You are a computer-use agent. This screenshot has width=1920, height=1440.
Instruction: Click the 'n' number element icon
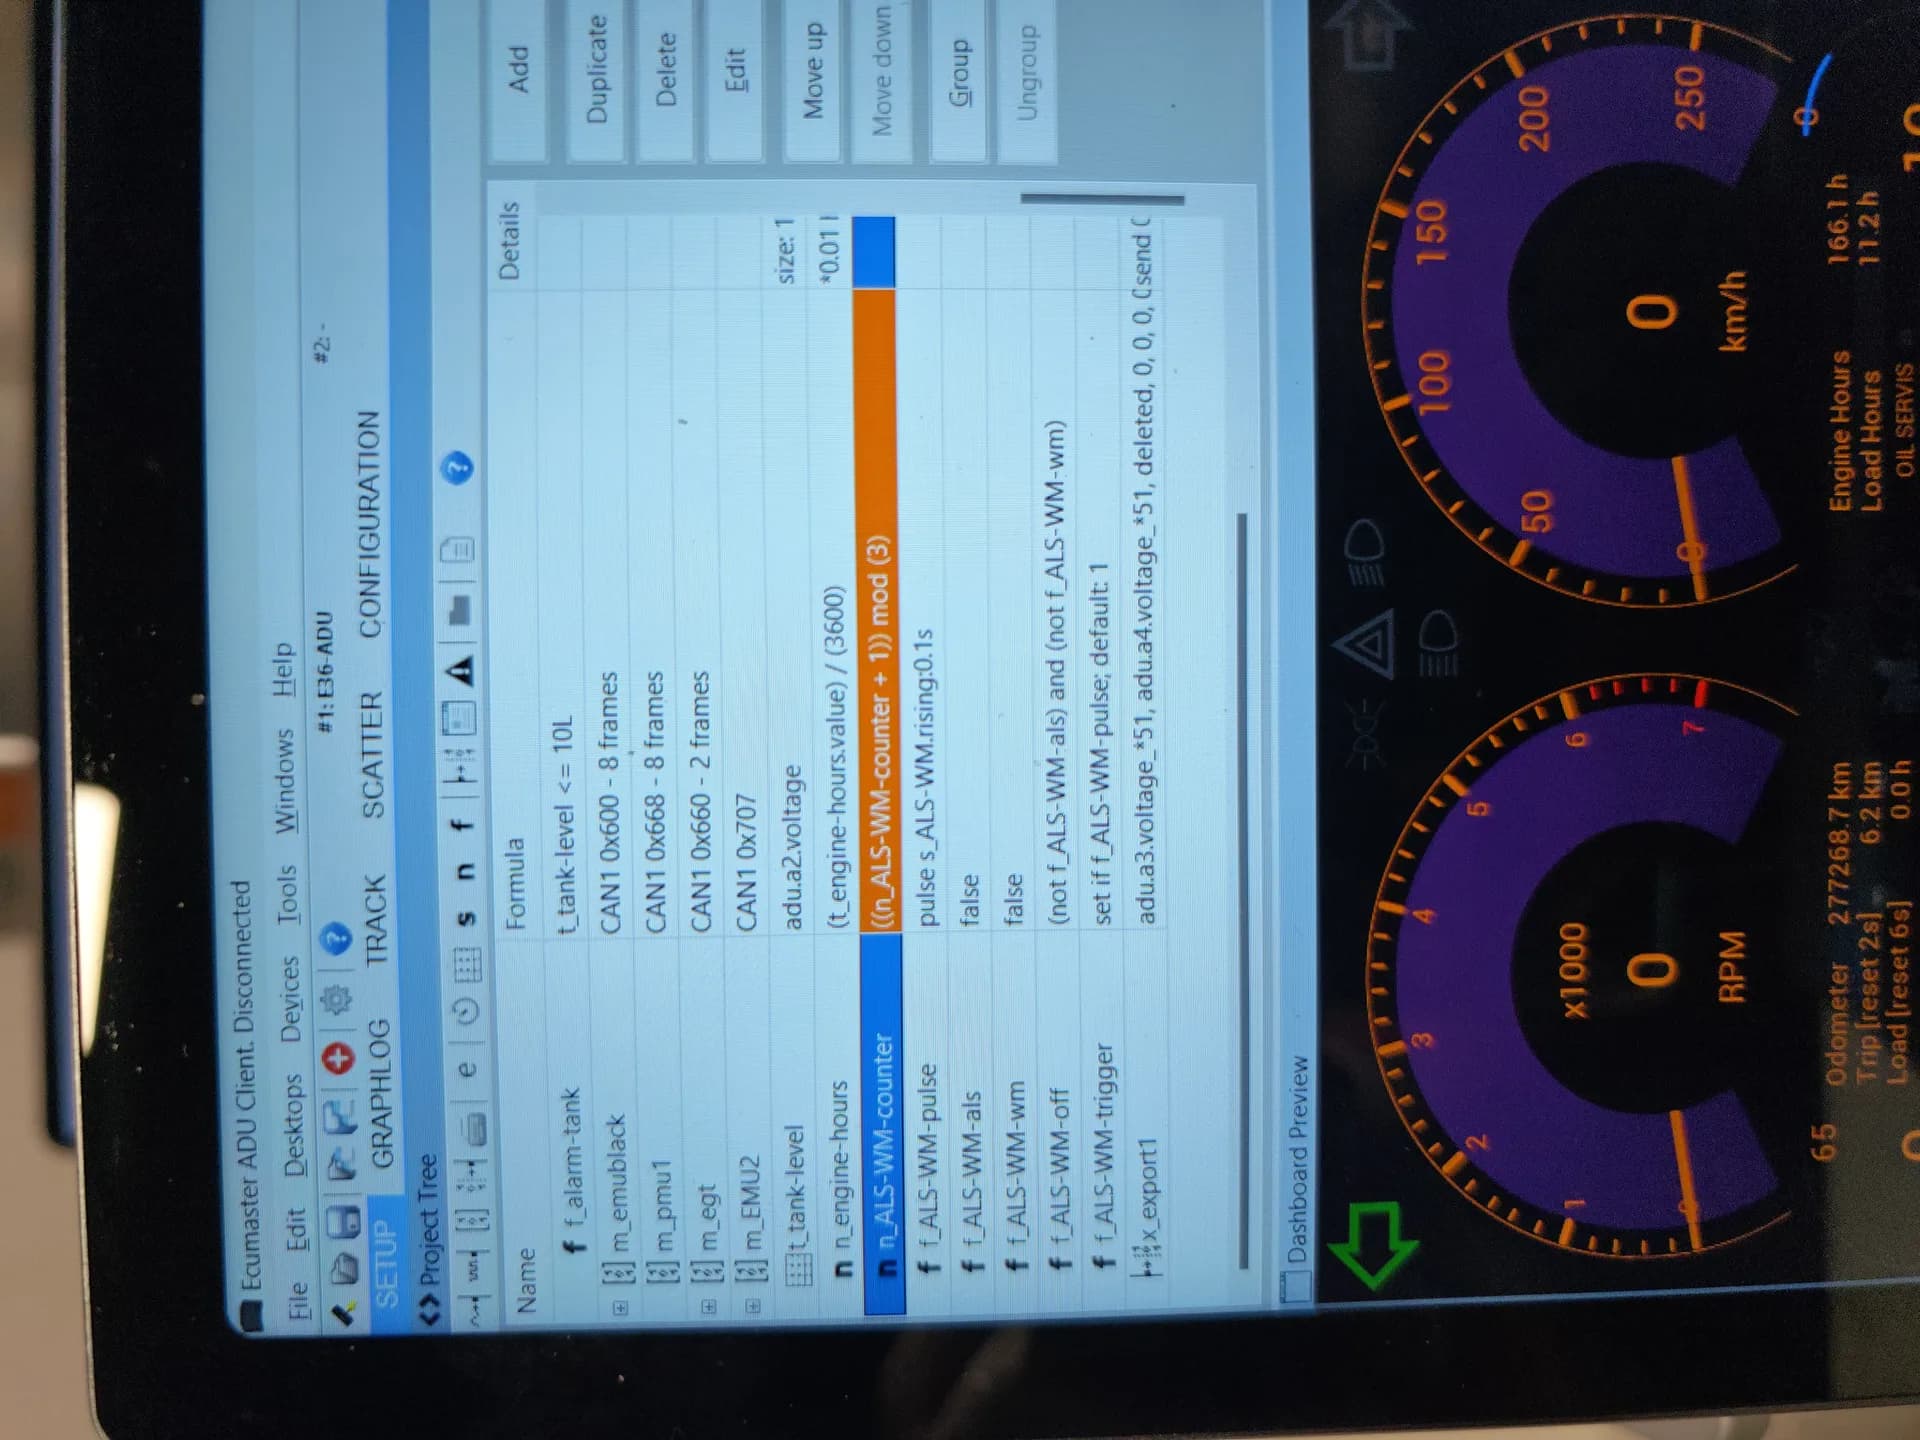click(x=464, y=872)
